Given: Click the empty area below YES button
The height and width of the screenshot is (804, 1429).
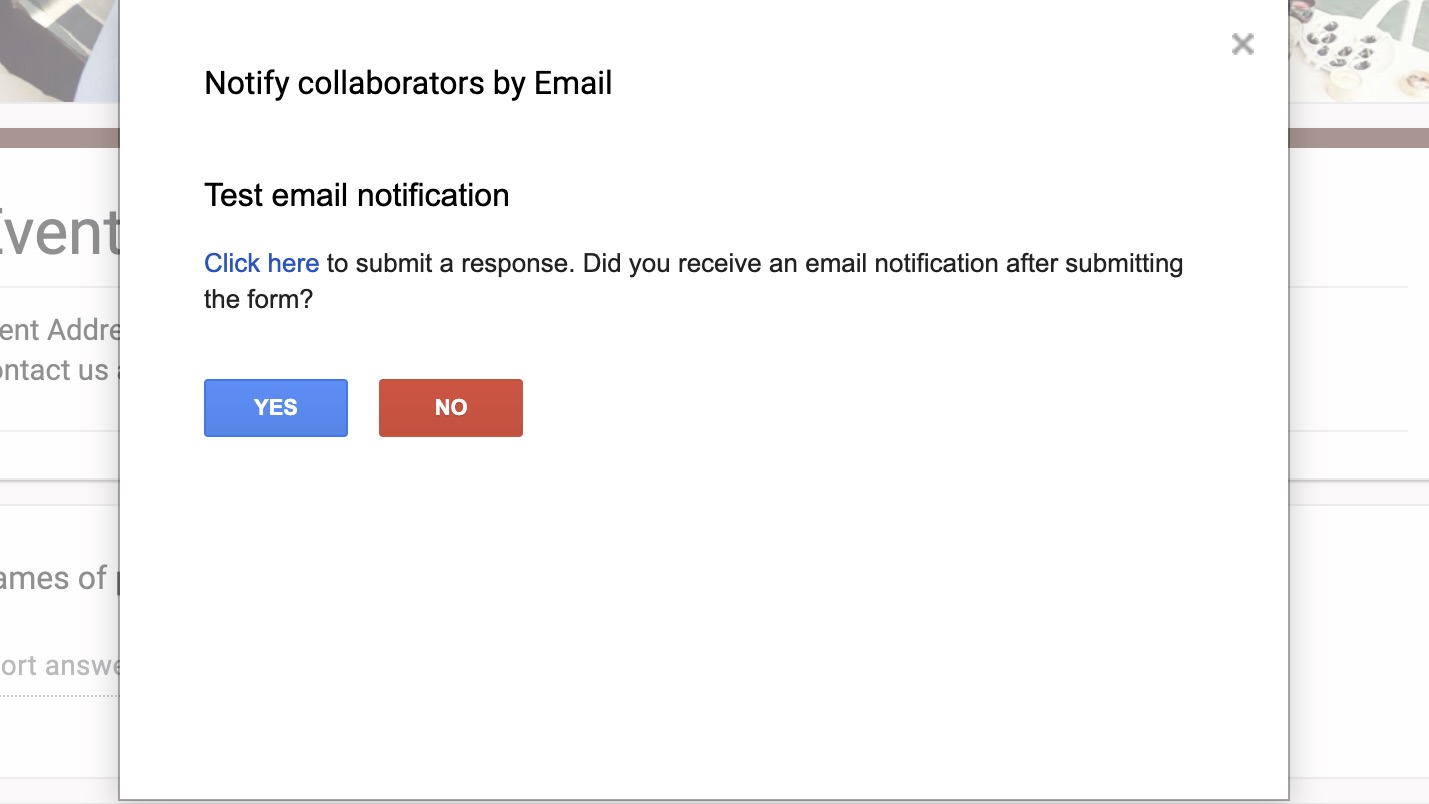Looking at the screenshot, I should click(276, 560).
